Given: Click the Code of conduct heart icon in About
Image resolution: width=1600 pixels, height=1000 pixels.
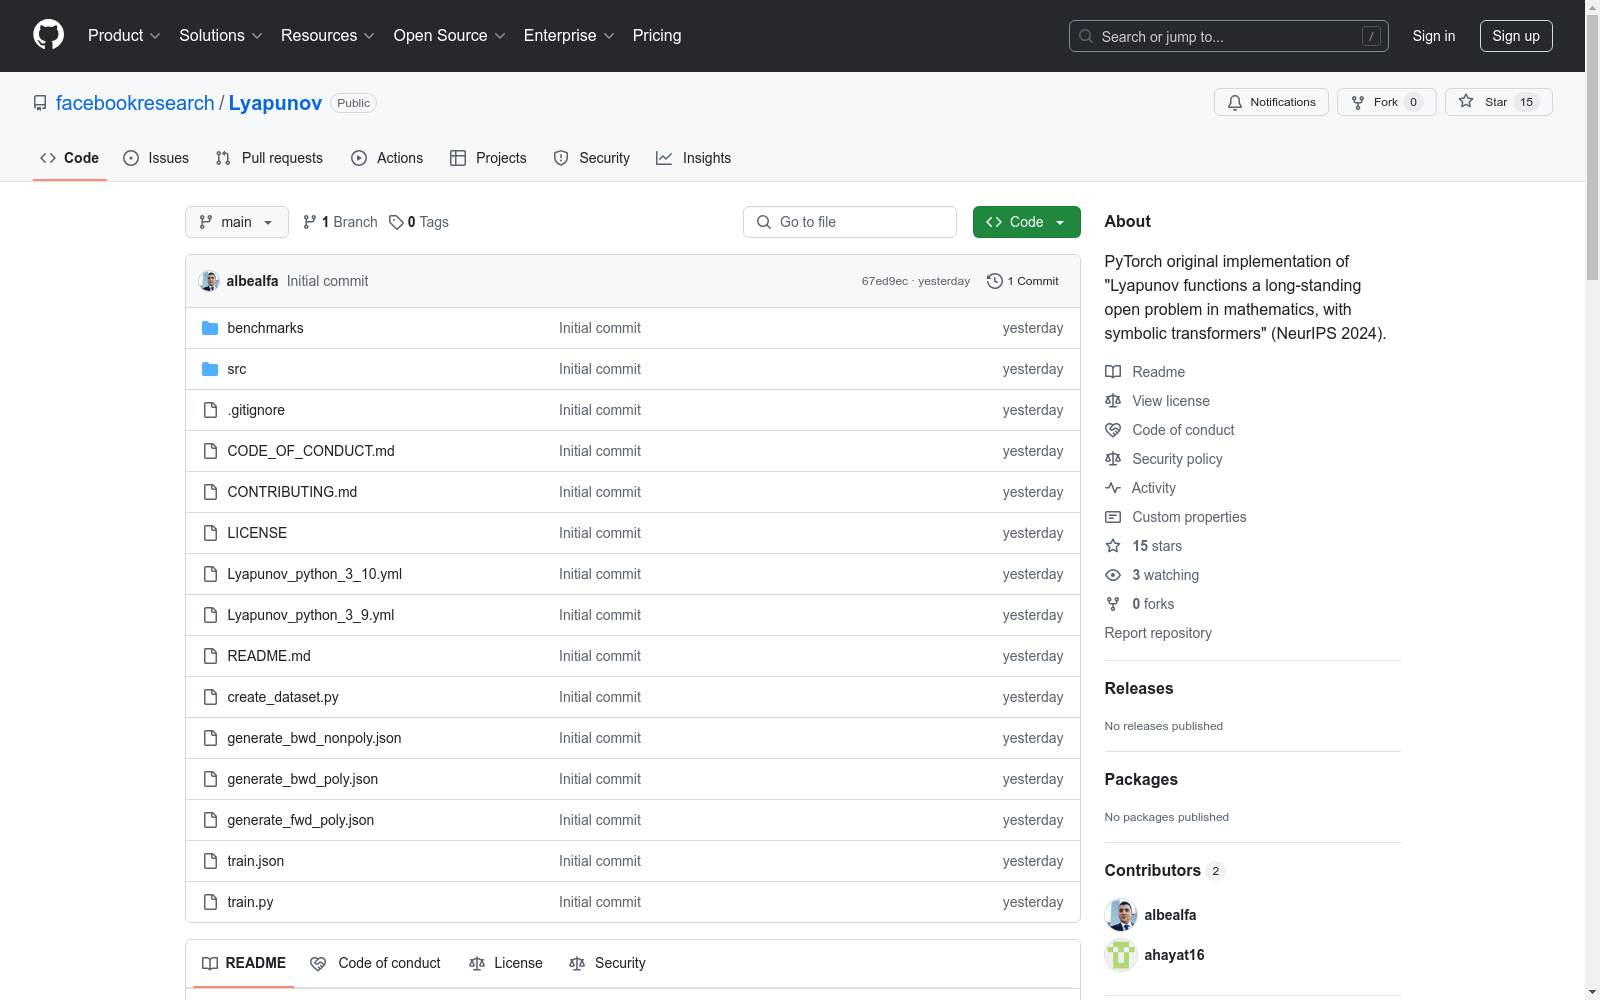Looking at the screenshot, I should pos(1113,430).
